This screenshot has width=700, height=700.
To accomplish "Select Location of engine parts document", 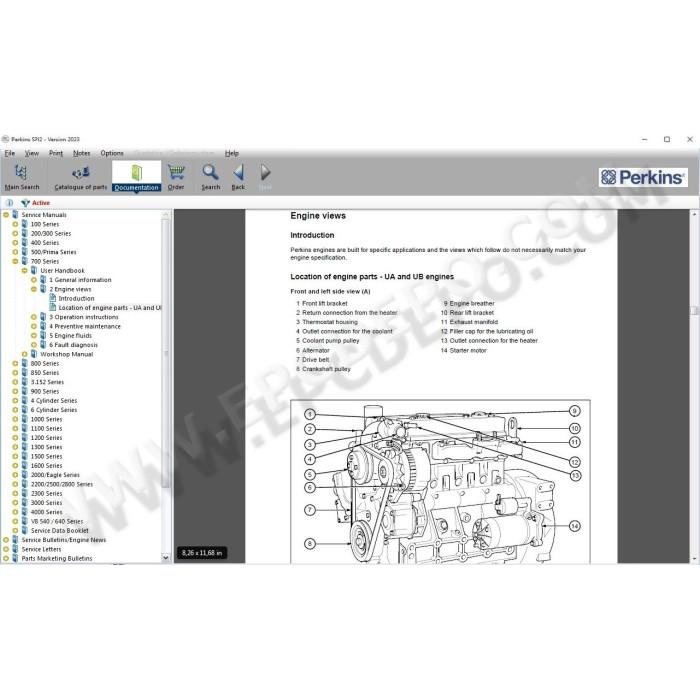I will 109,308.
